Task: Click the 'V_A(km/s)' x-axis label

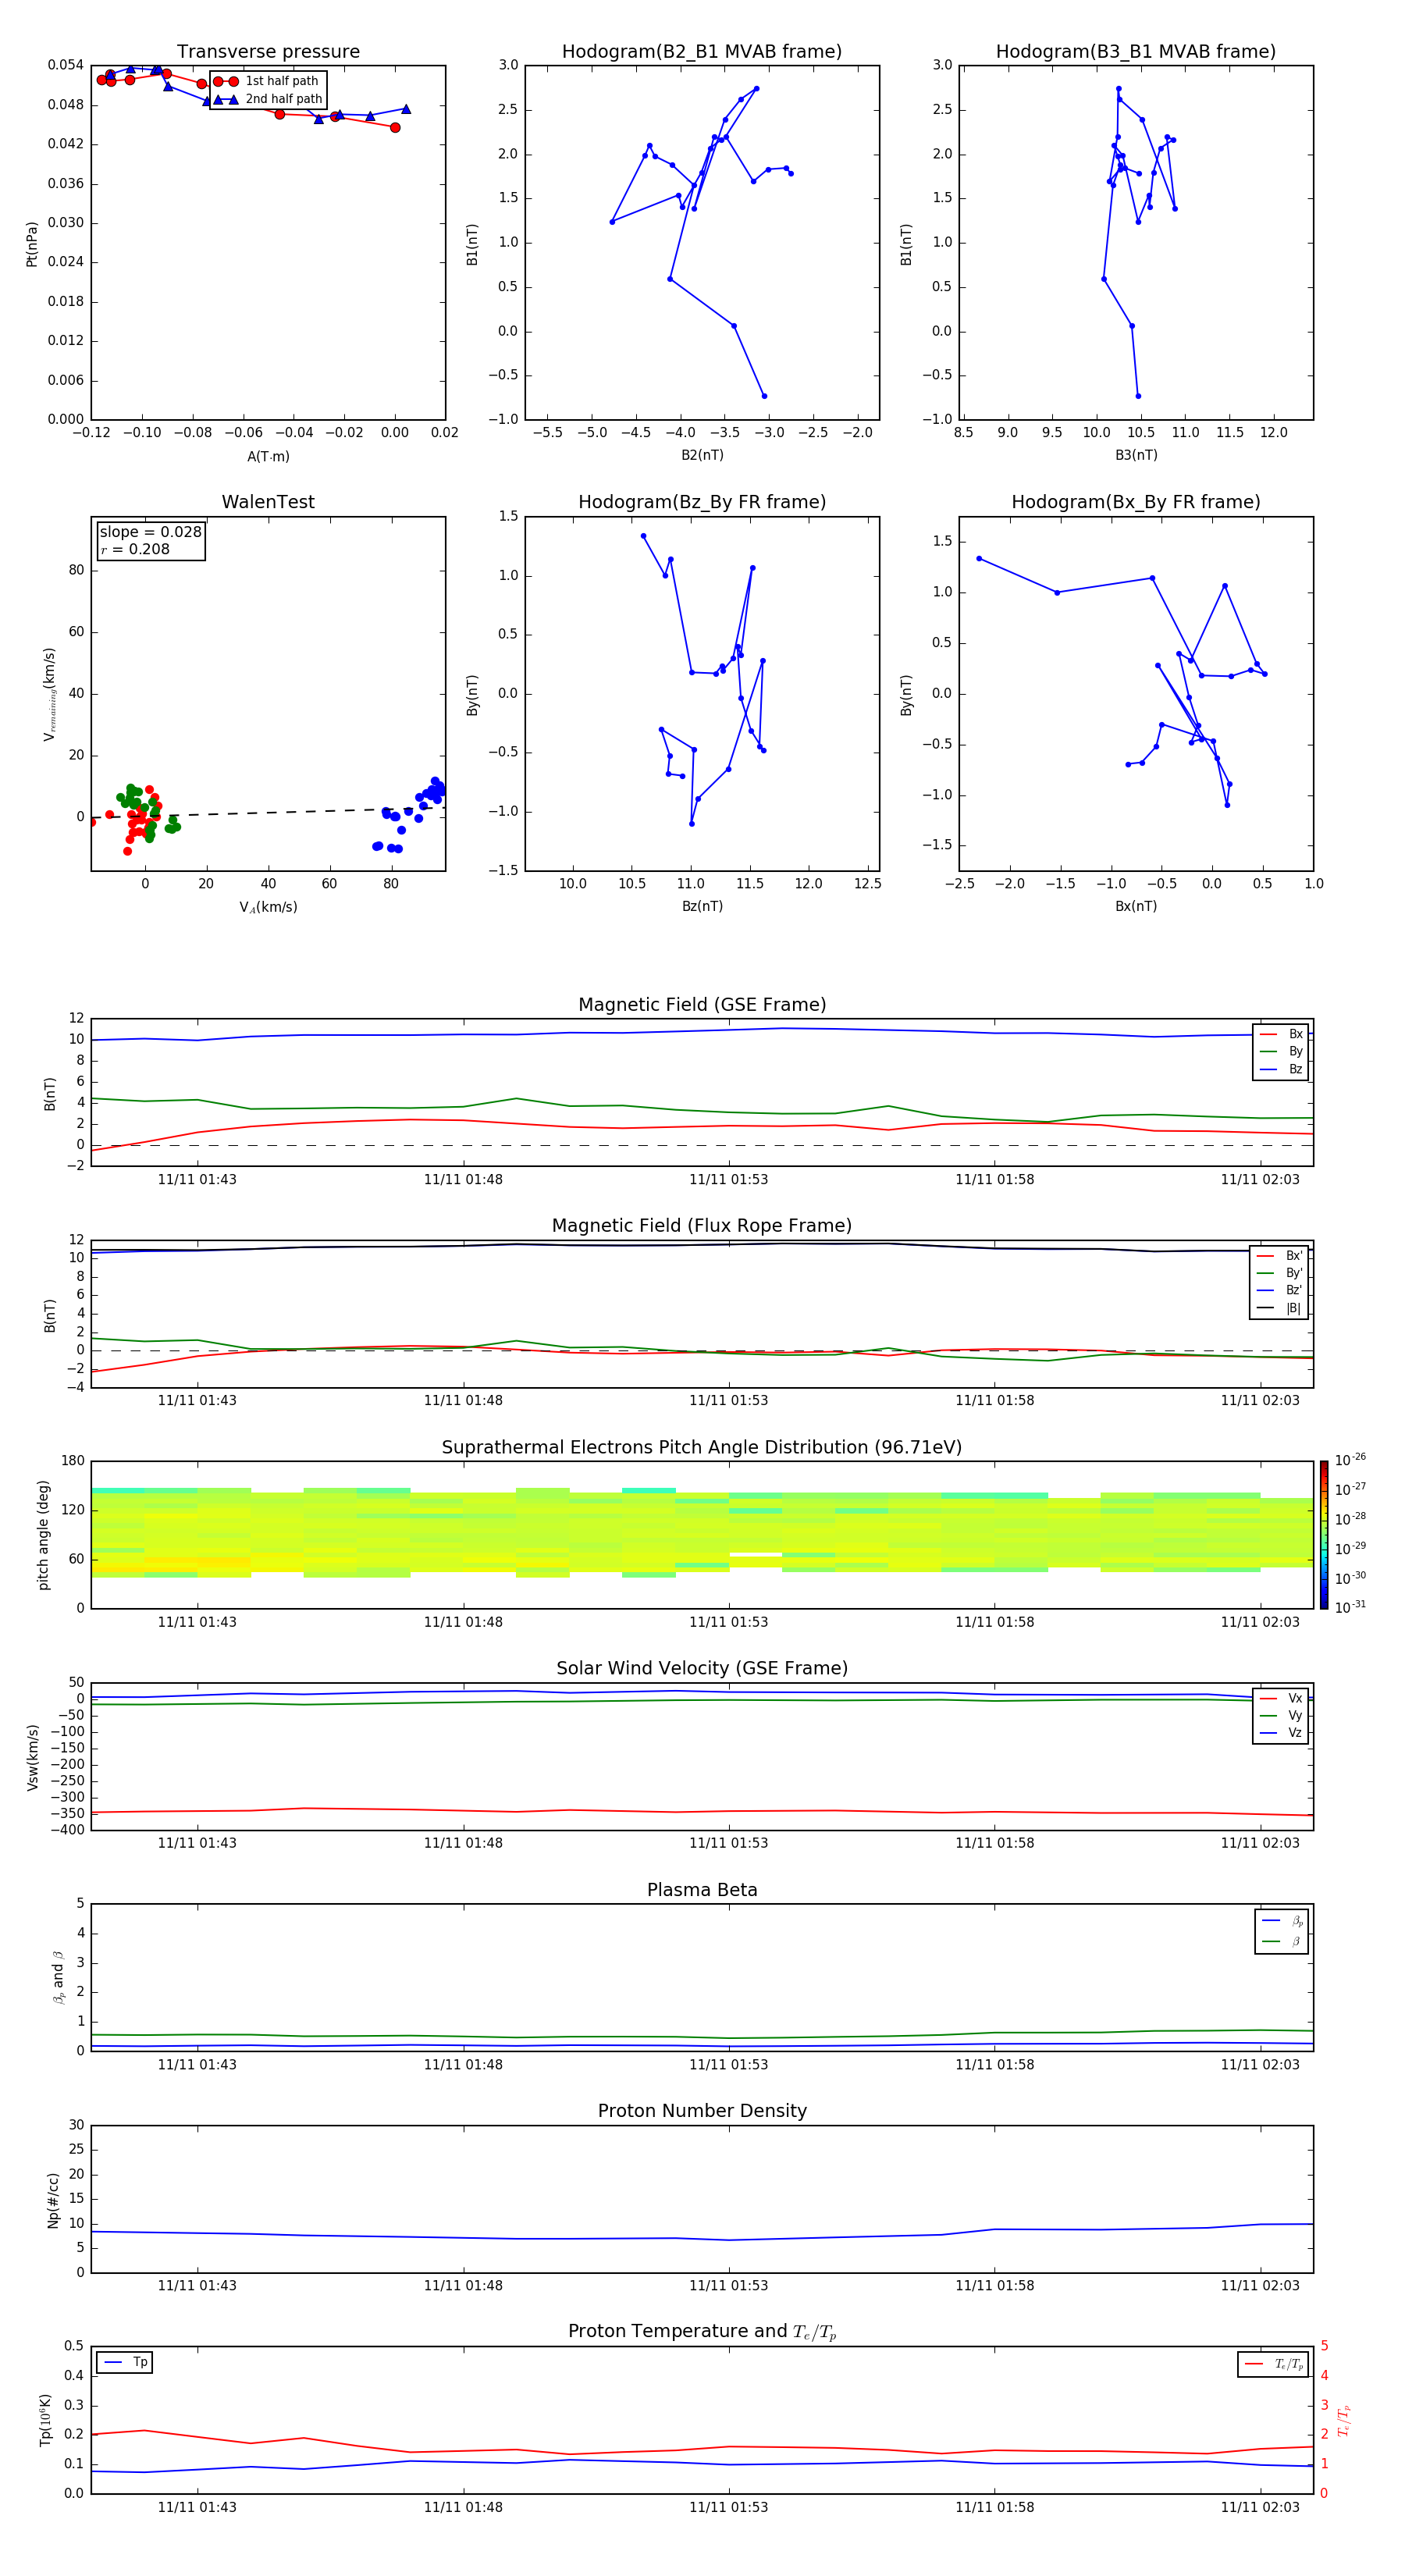Action: coord(268,907)
